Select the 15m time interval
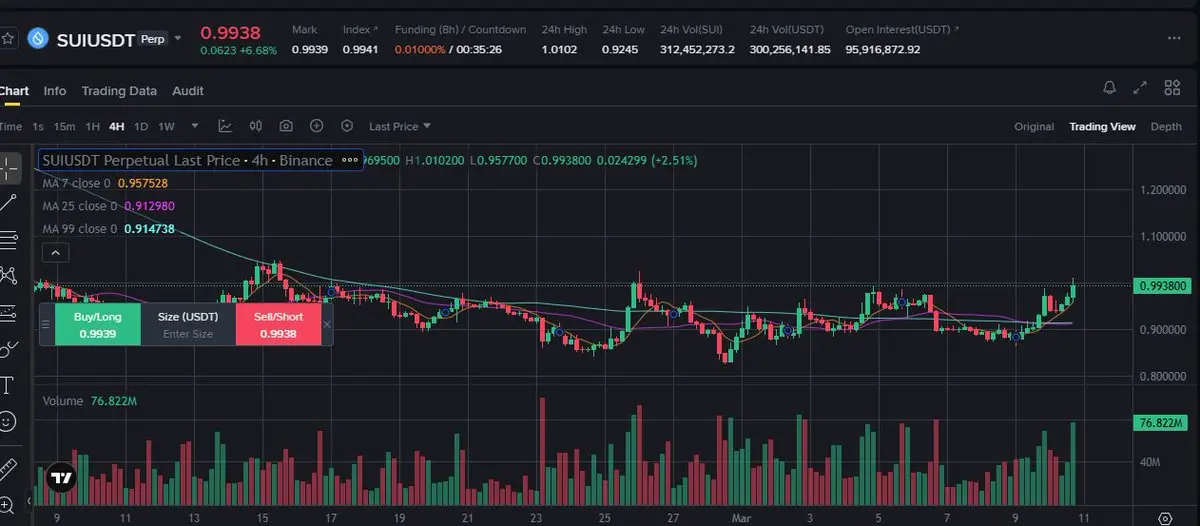Image resolution: width=1200 pixels, height=526 pixels. [64, 126]
